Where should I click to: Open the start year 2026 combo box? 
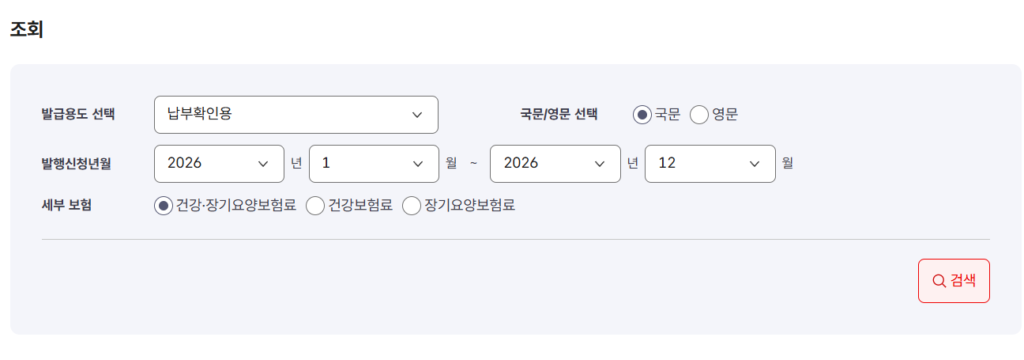pos(219,163)
